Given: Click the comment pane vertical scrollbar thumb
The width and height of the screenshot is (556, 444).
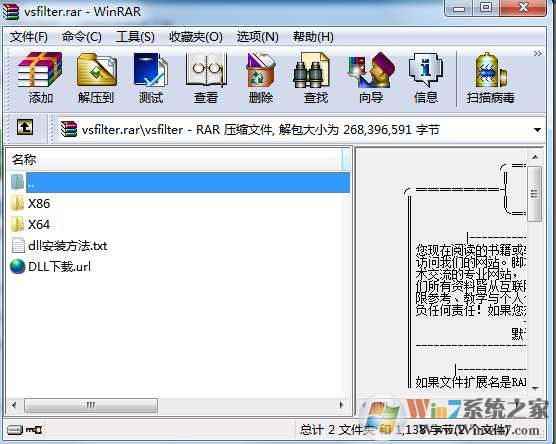Looking at the screenshot, I should 534,194.
